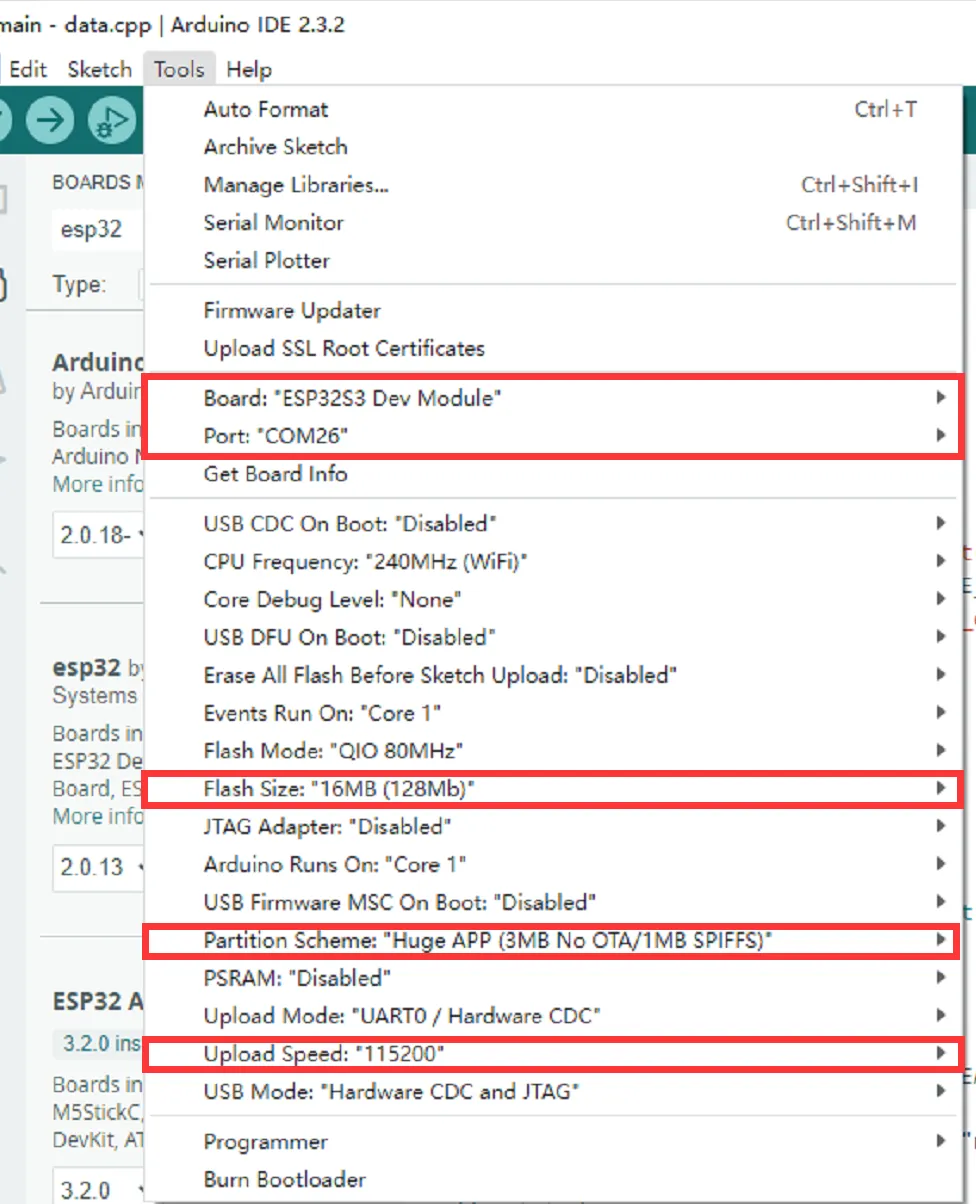The height and width of the screenshot is (1204, 976).
Task: Open Upload Speed "115200" submenu
Action: pyautogui.click(x=554, y=1055)
